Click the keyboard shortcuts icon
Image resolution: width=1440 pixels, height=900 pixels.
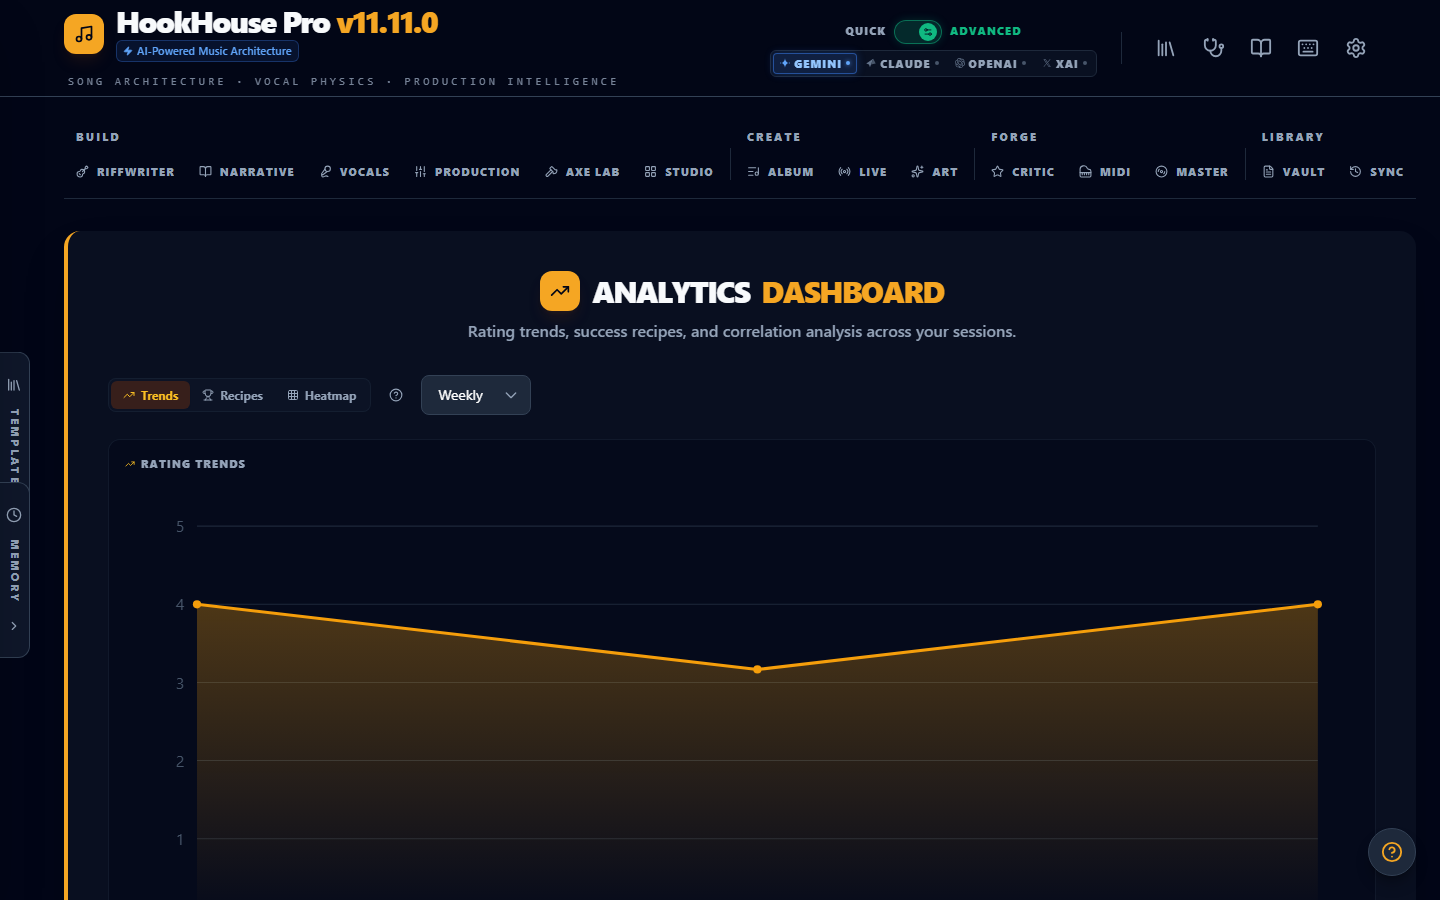pyautogui.click(x=1308, y=47)
